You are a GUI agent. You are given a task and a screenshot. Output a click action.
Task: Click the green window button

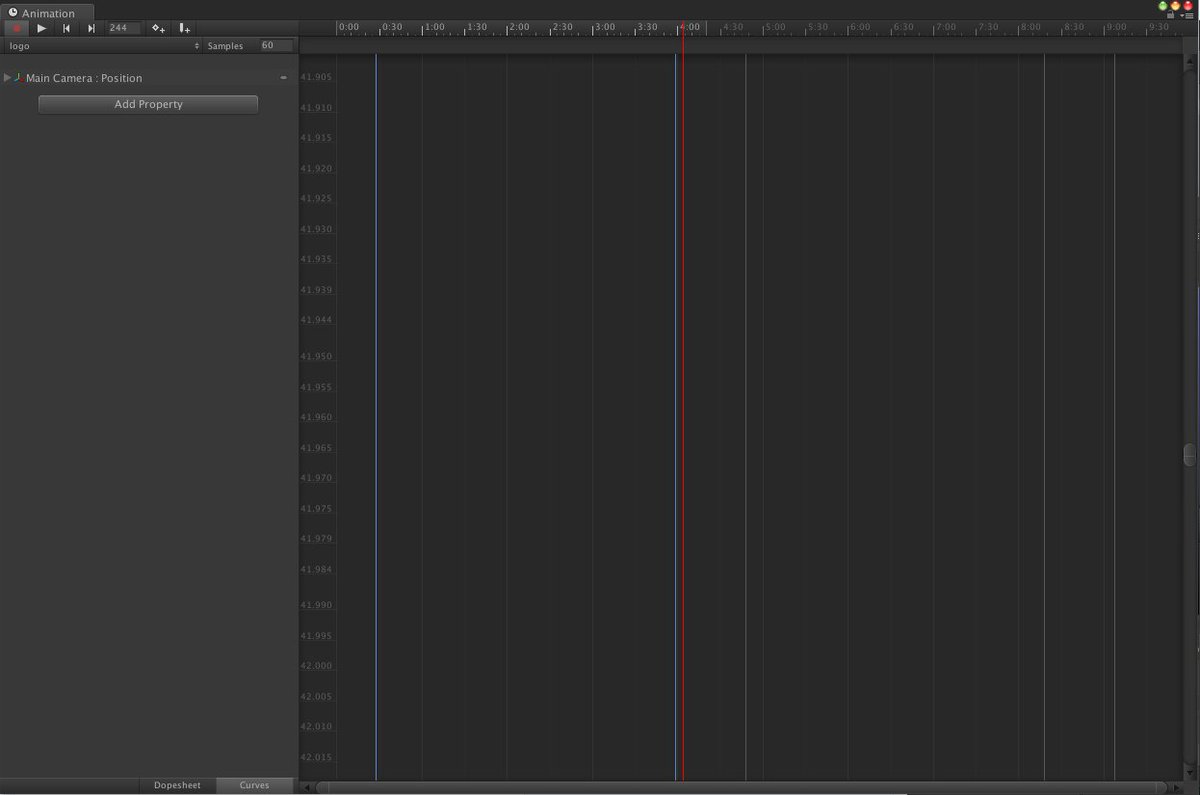1163,6
